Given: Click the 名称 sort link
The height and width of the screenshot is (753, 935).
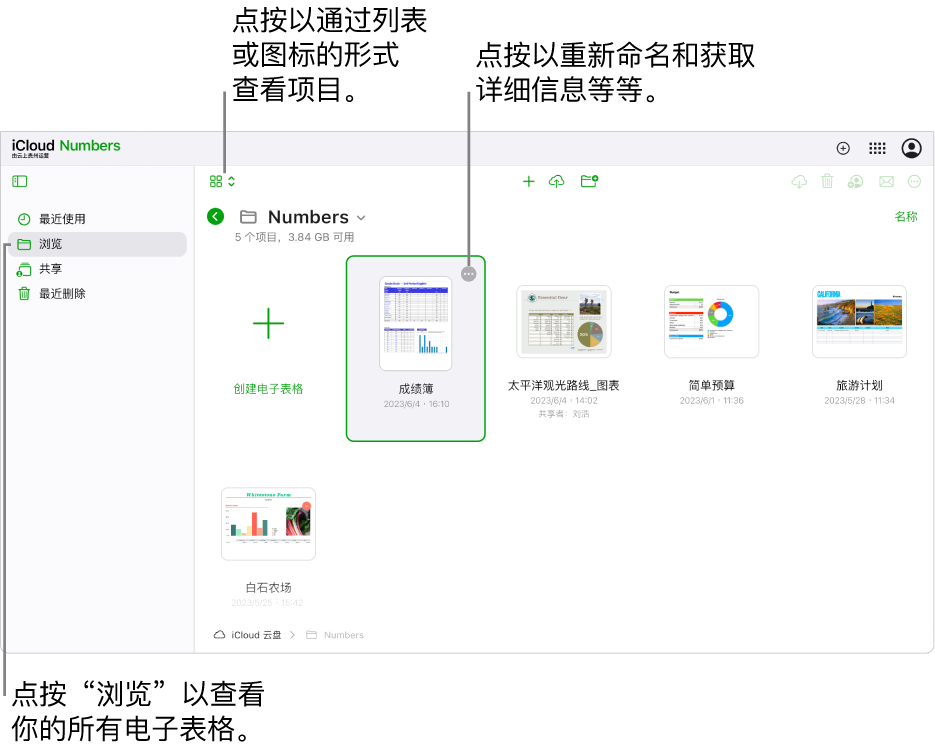Looking at the screenshot, I should coord(906,216).
